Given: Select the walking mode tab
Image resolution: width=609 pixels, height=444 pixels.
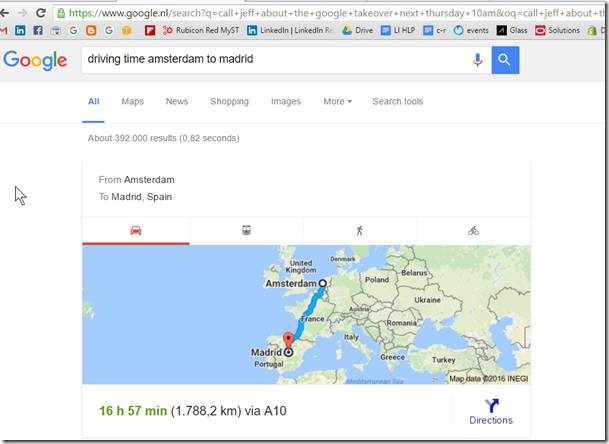Looking at the screenshot, I should [360, 231].
